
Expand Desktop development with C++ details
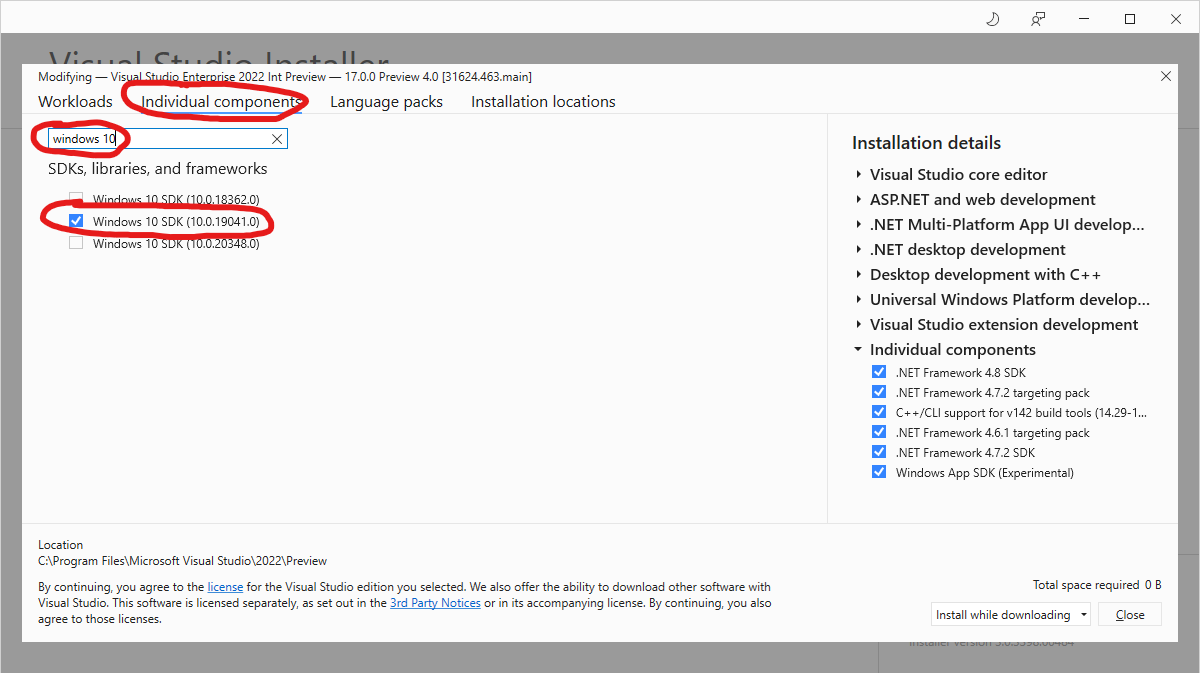[860, 274]
